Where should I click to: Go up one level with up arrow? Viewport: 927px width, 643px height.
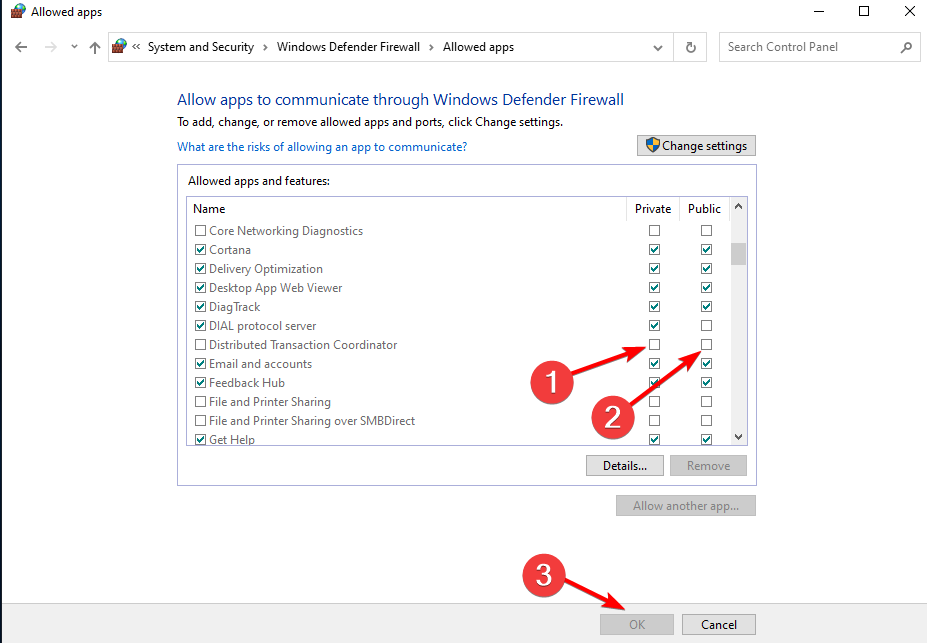click(95, 47)
